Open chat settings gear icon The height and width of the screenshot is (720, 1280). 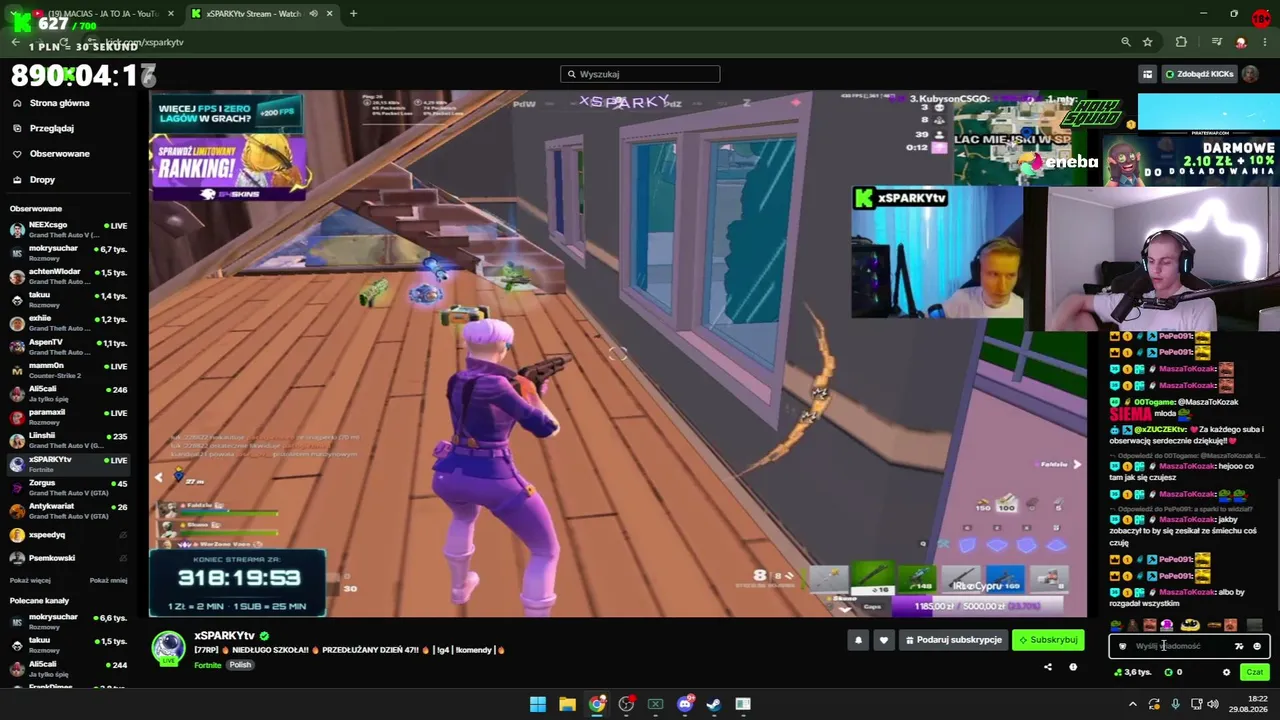point(1227,672)
